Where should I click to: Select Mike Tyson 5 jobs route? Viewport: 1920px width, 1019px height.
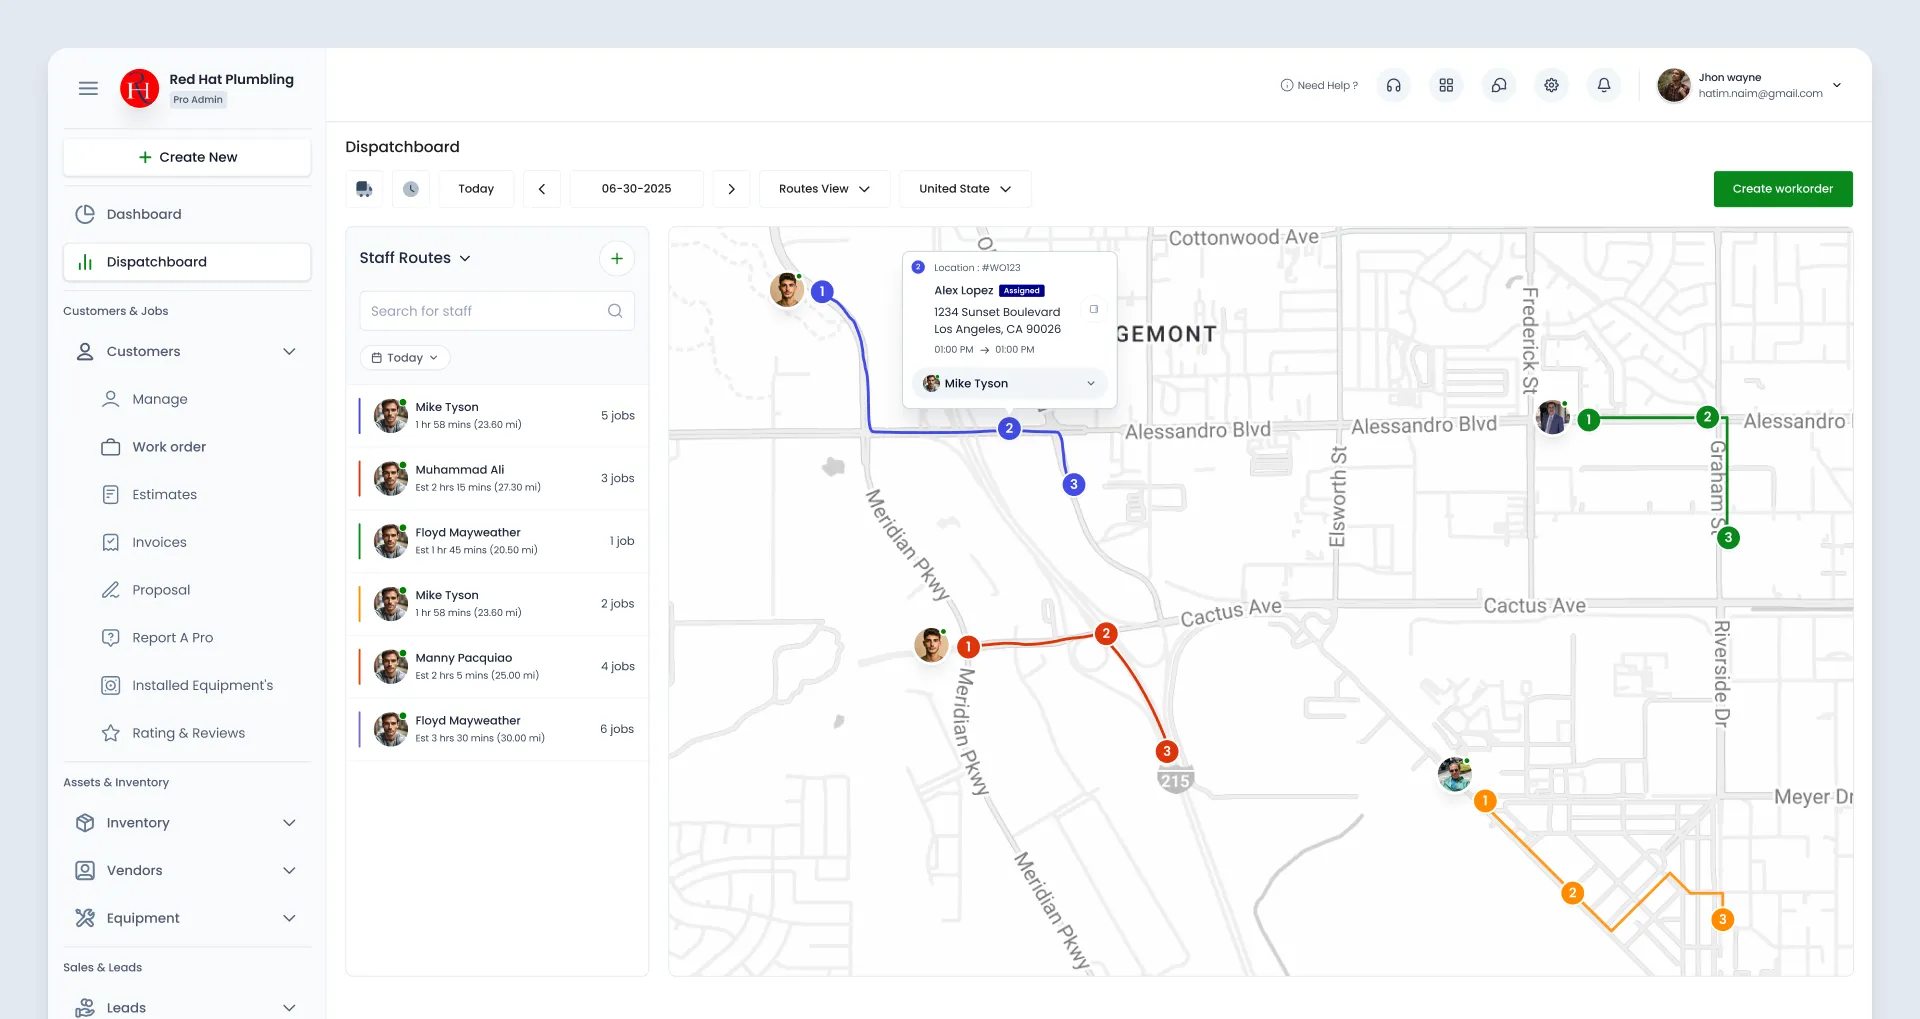(497, 416)
